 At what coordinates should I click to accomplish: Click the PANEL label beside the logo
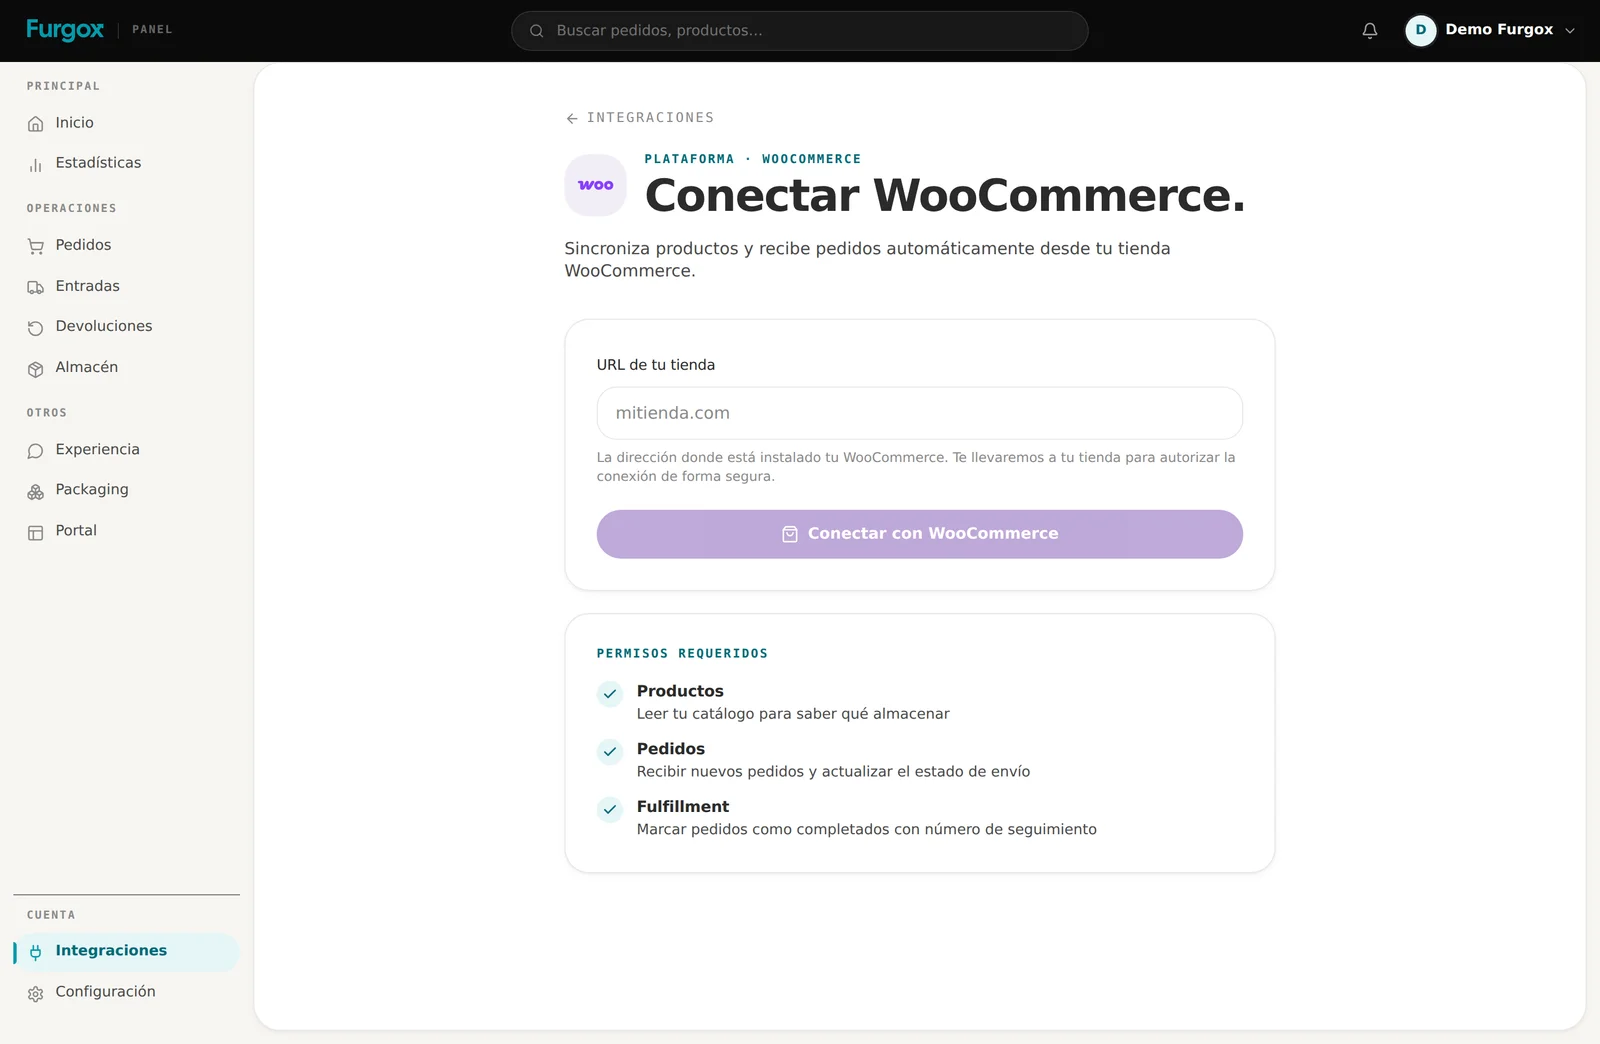coord(152,30)
